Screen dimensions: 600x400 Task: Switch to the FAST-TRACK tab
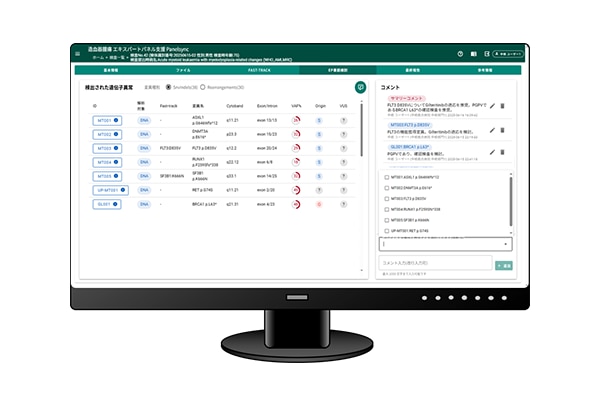tap(258, 71)
